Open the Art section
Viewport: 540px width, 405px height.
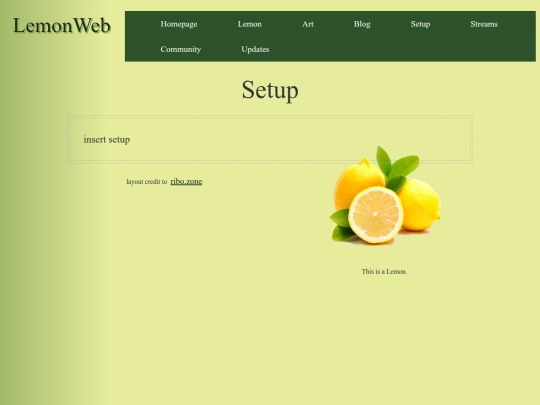pyautogui.click(x=308, y=24)
